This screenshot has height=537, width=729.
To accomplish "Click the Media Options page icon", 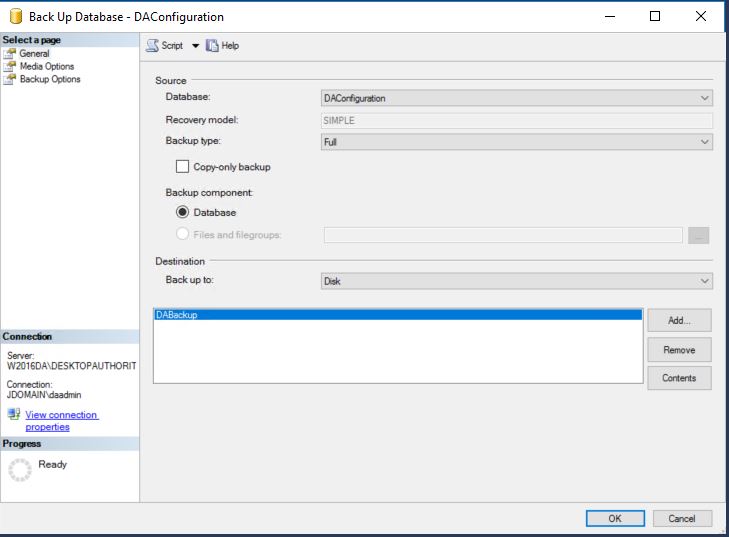I will point(10,66).
